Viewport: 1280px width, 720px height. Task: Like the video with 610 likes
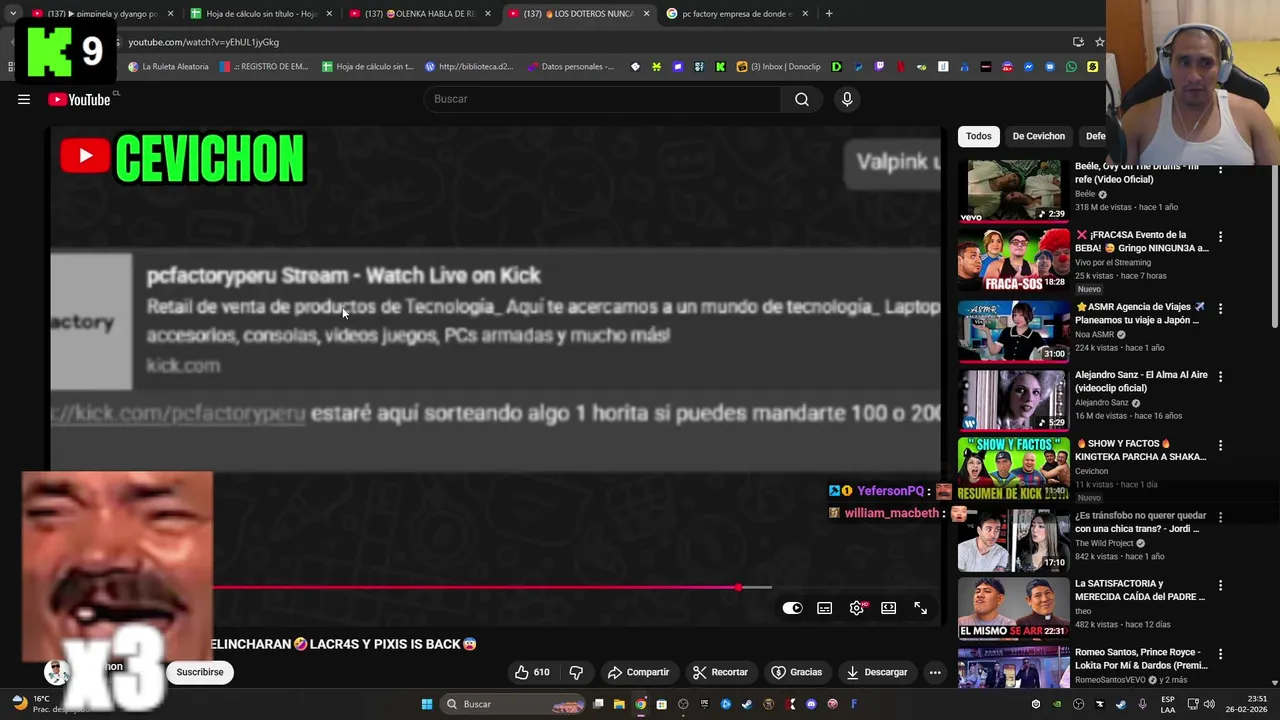[532, 672]
